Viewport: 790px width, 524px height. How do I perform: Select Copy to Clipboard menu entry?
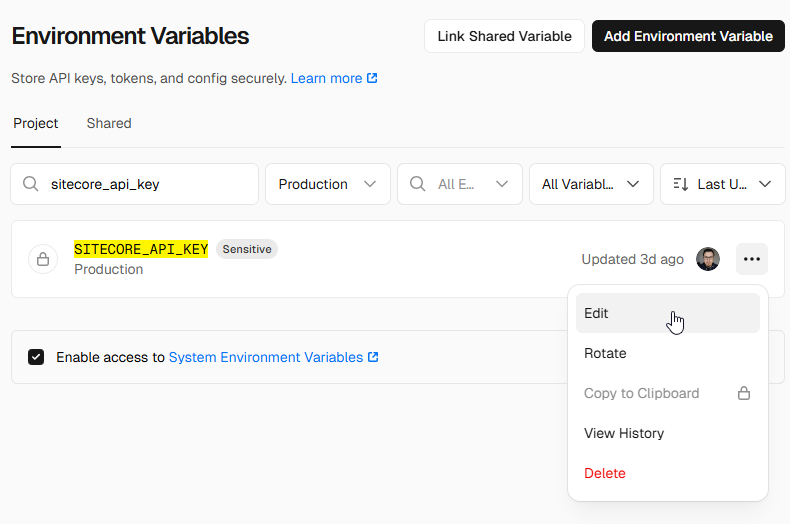click(x=668, y=393)
